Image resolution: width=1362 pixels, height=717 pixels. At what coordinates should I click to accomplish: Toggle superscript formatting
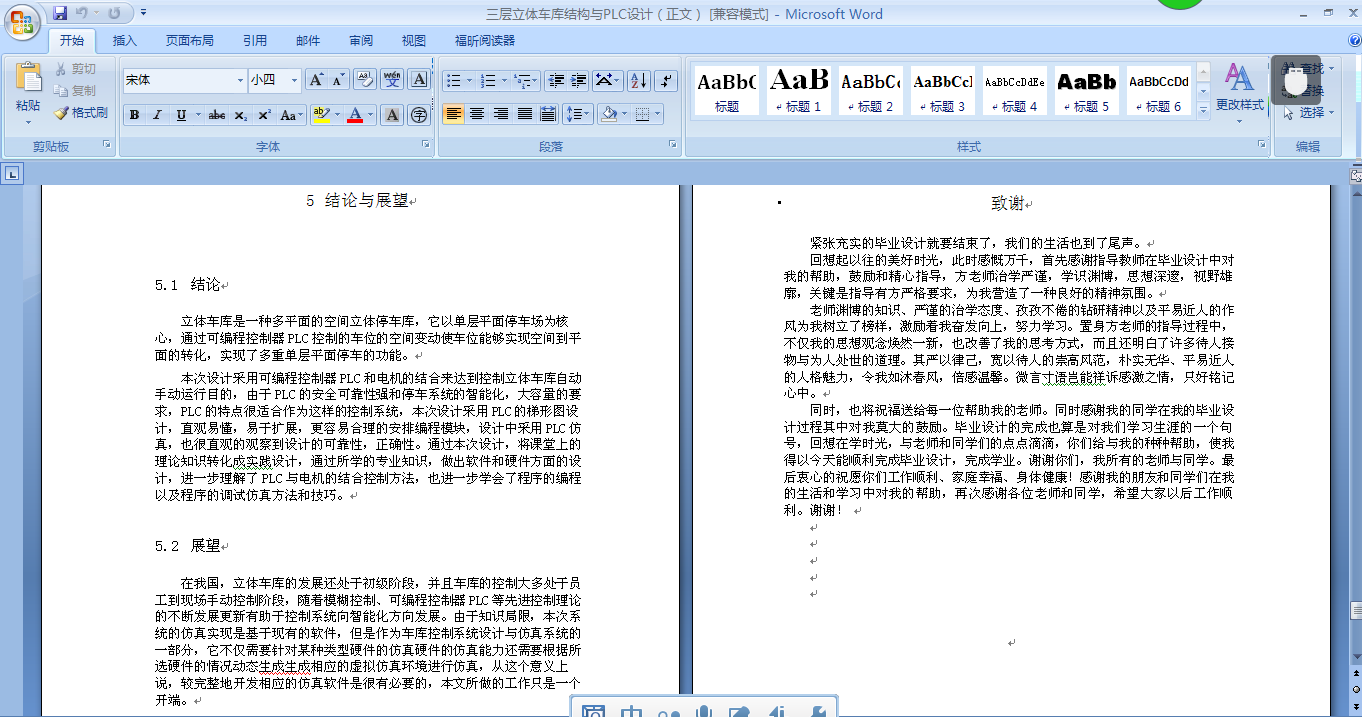pos(264,115)
